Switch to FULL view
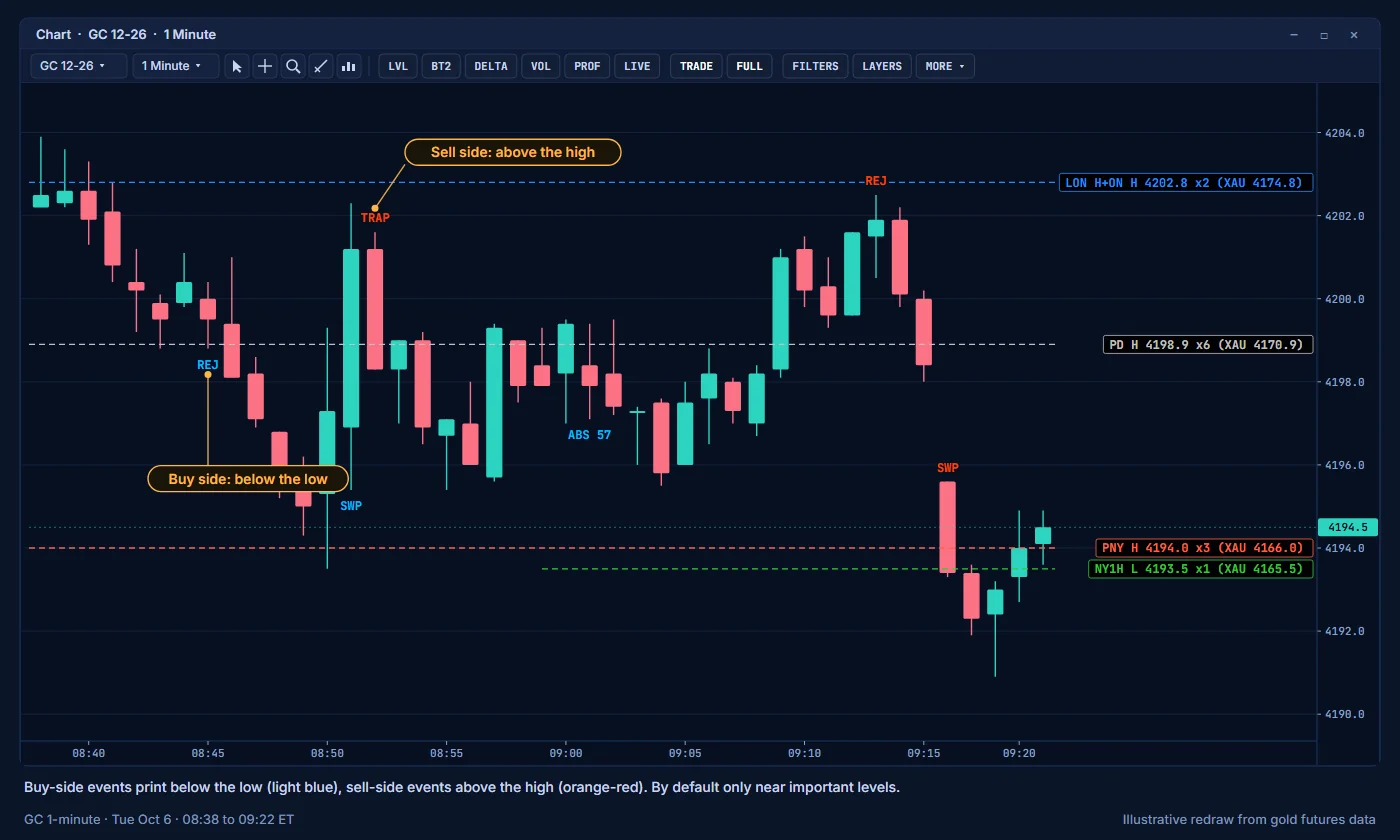This screenshot has width=1400, height=840. [749, 66]
